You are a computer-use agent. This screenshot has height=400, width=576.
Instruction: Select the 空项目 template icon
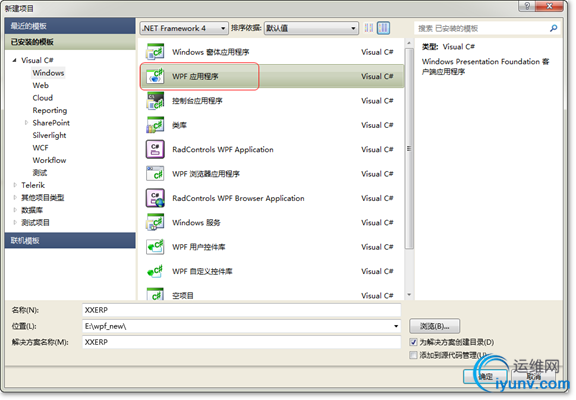(x=155, y=294)
